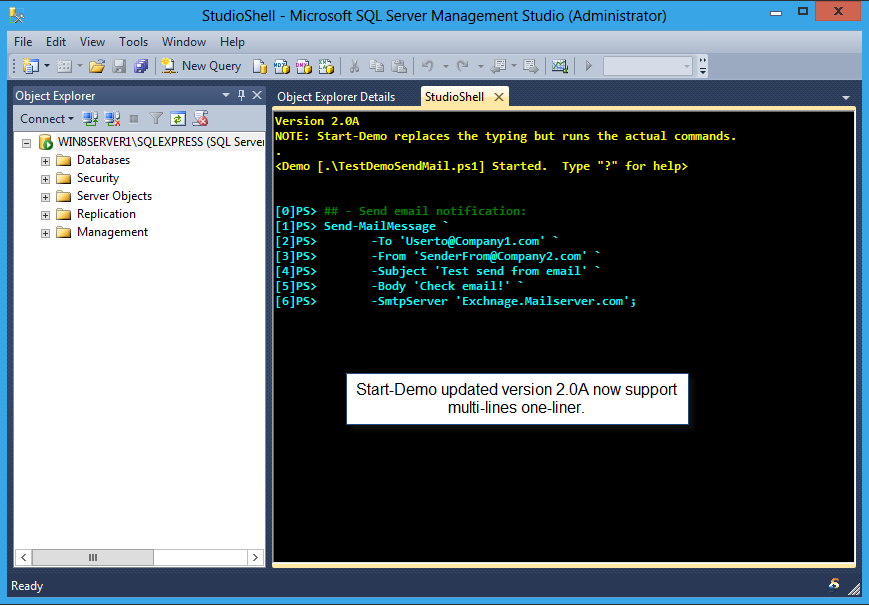
Task: Close the StudioShell tab
Action: (x=499, y=97)
